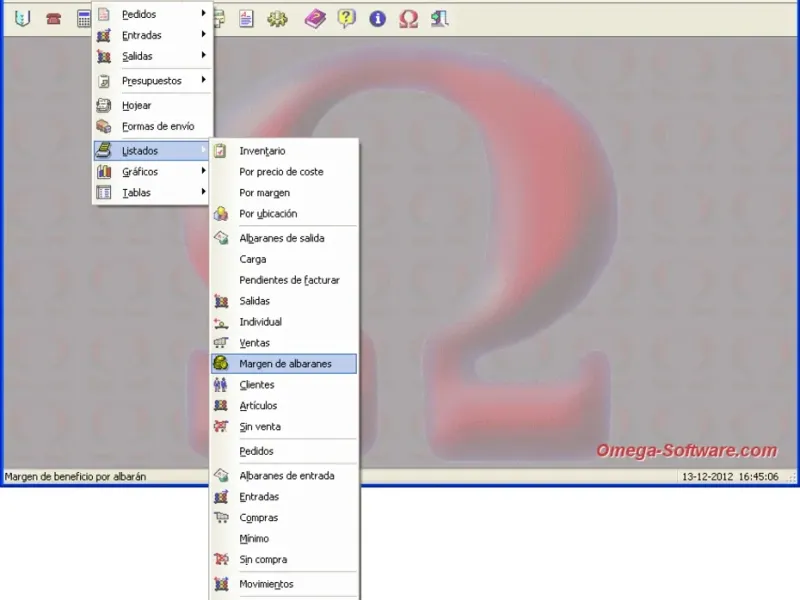Click the shield icon in the toolbar
The image size is (800, 600).
[22, 19]
